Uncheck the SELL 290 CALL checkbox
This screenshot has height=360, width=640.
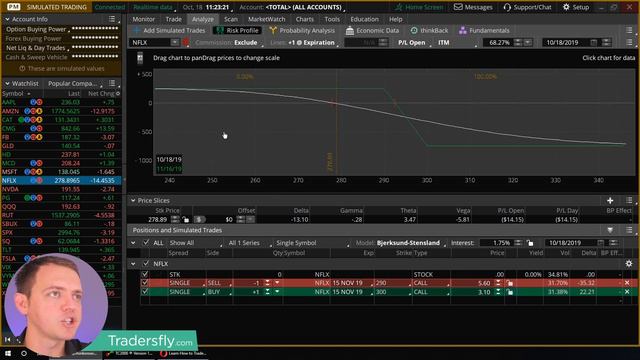pos(144,283)
